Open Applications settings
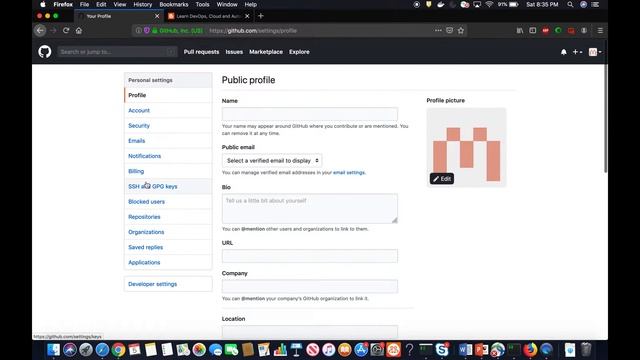Viewport: 640px width, 360px height. tap(168, 262)
